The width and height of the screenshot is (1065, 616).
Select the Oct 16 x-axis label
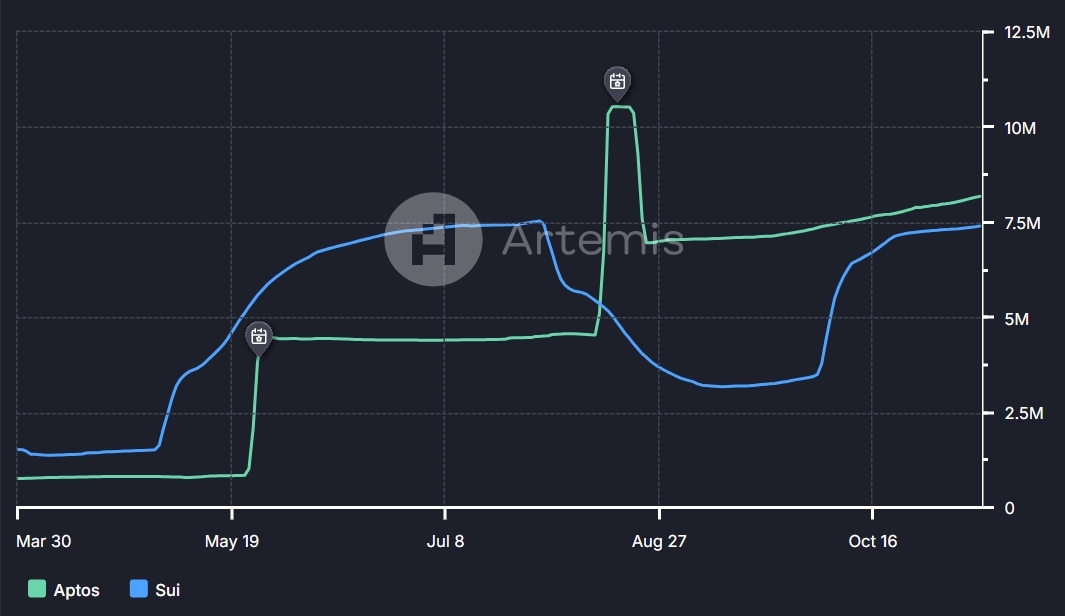[872, 541]
